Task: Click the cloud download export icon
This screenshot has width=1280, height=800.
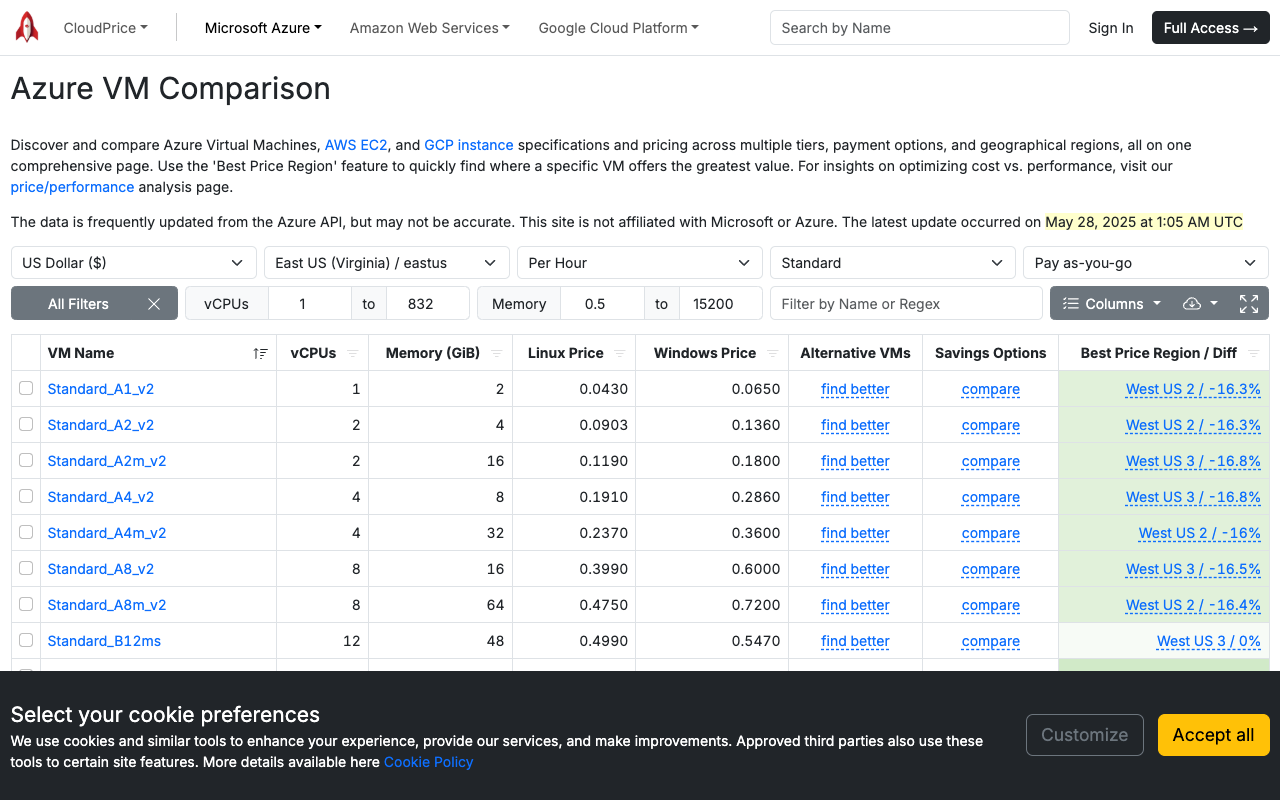Action: [1199, 304]
